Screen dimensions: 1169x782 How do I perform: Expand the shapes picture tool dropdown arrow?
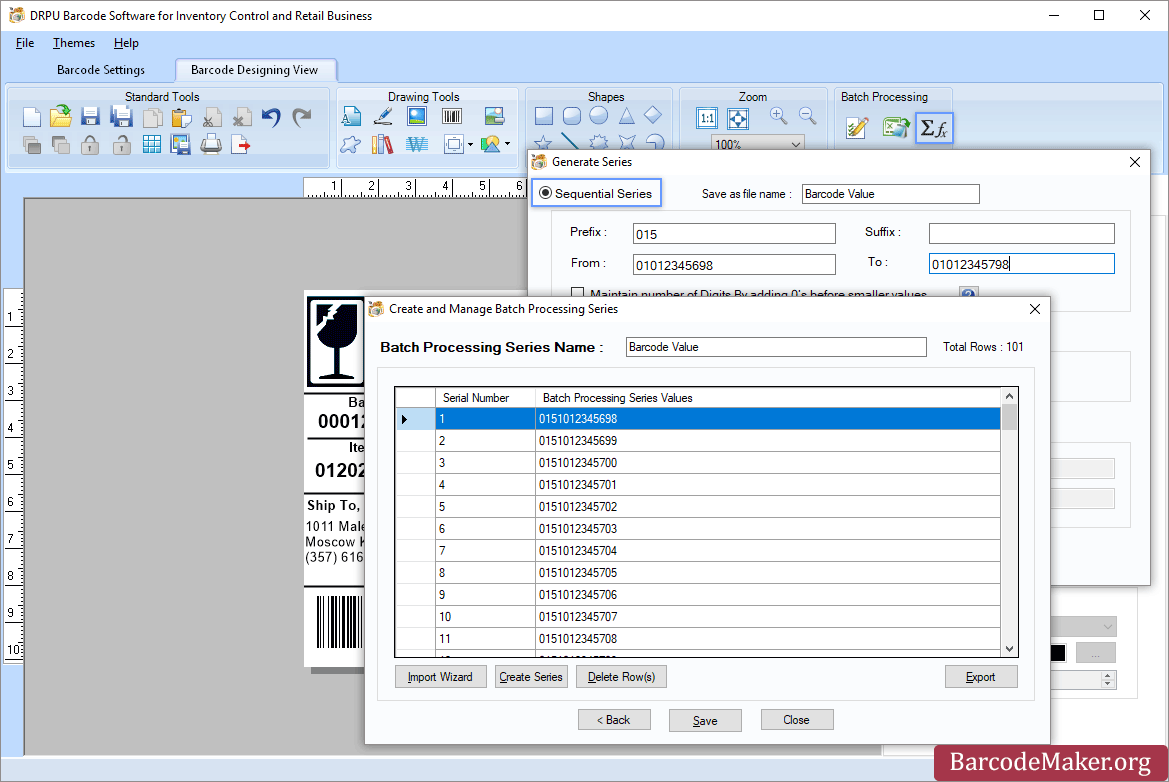coord(508,144)
